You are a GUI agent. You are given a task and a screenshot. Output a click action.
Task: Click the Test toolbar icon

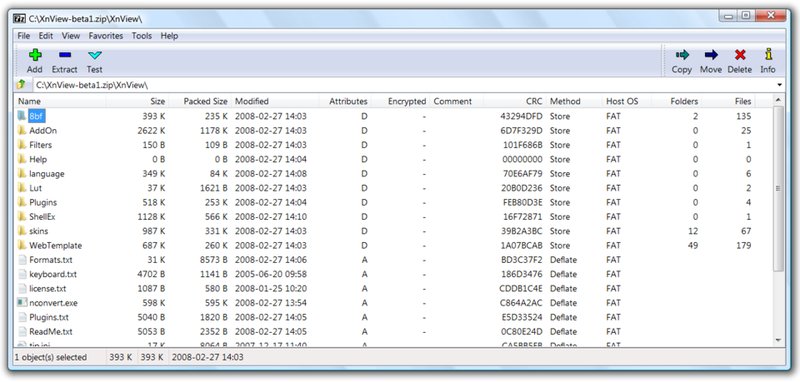(94, 55)
